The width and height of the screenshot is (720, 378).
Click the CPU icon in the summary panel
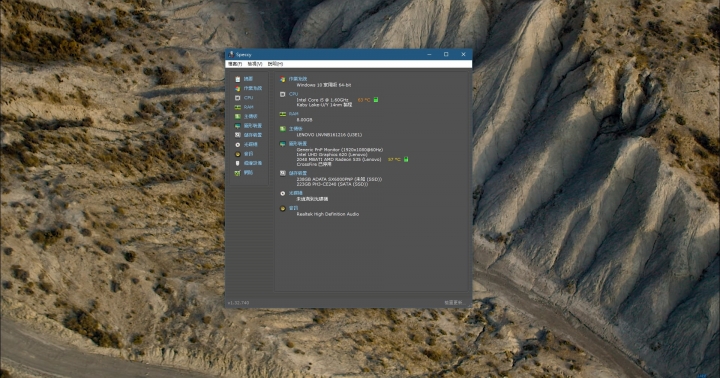coord(282,94)
